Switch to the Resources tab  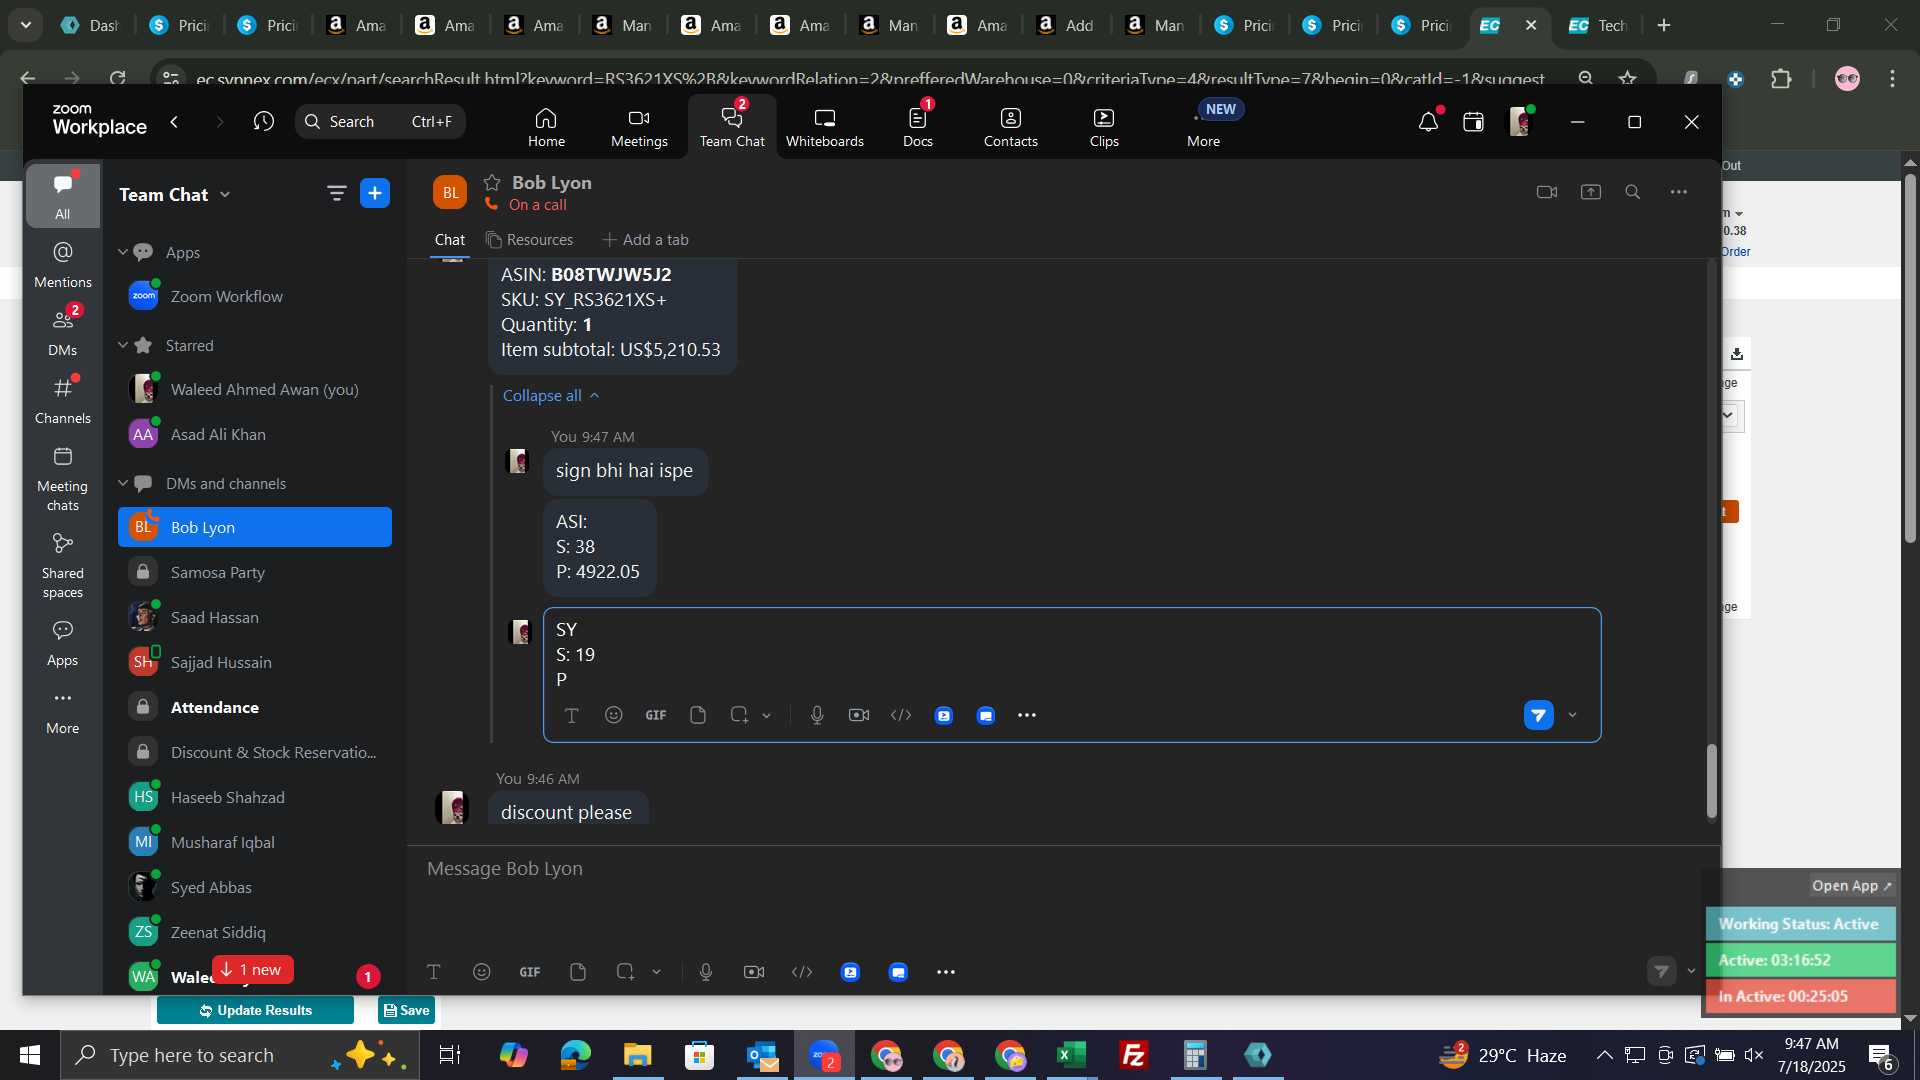click(529, 240)
